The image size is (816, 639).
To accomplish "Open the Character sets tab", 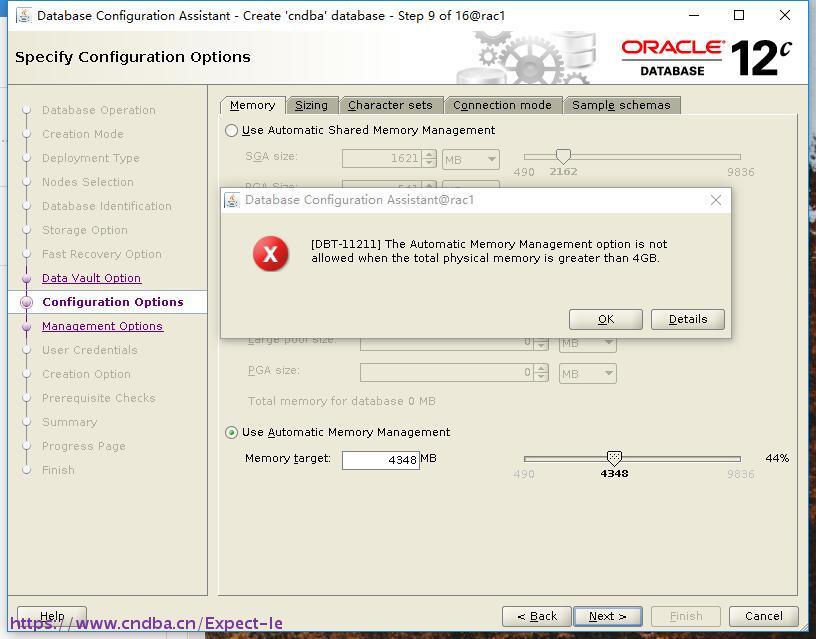I will point(390,105).
